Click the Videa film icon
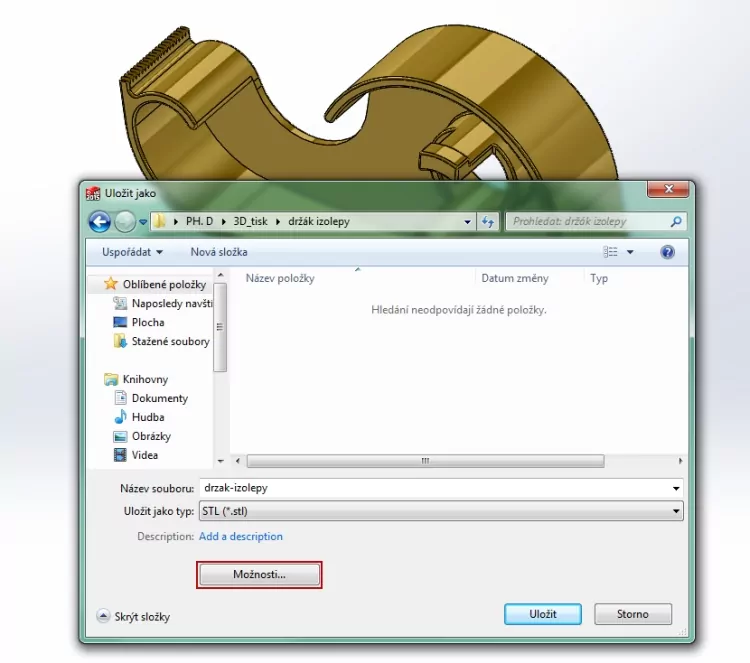Viewport: 750px width, 663px height. 120,455
